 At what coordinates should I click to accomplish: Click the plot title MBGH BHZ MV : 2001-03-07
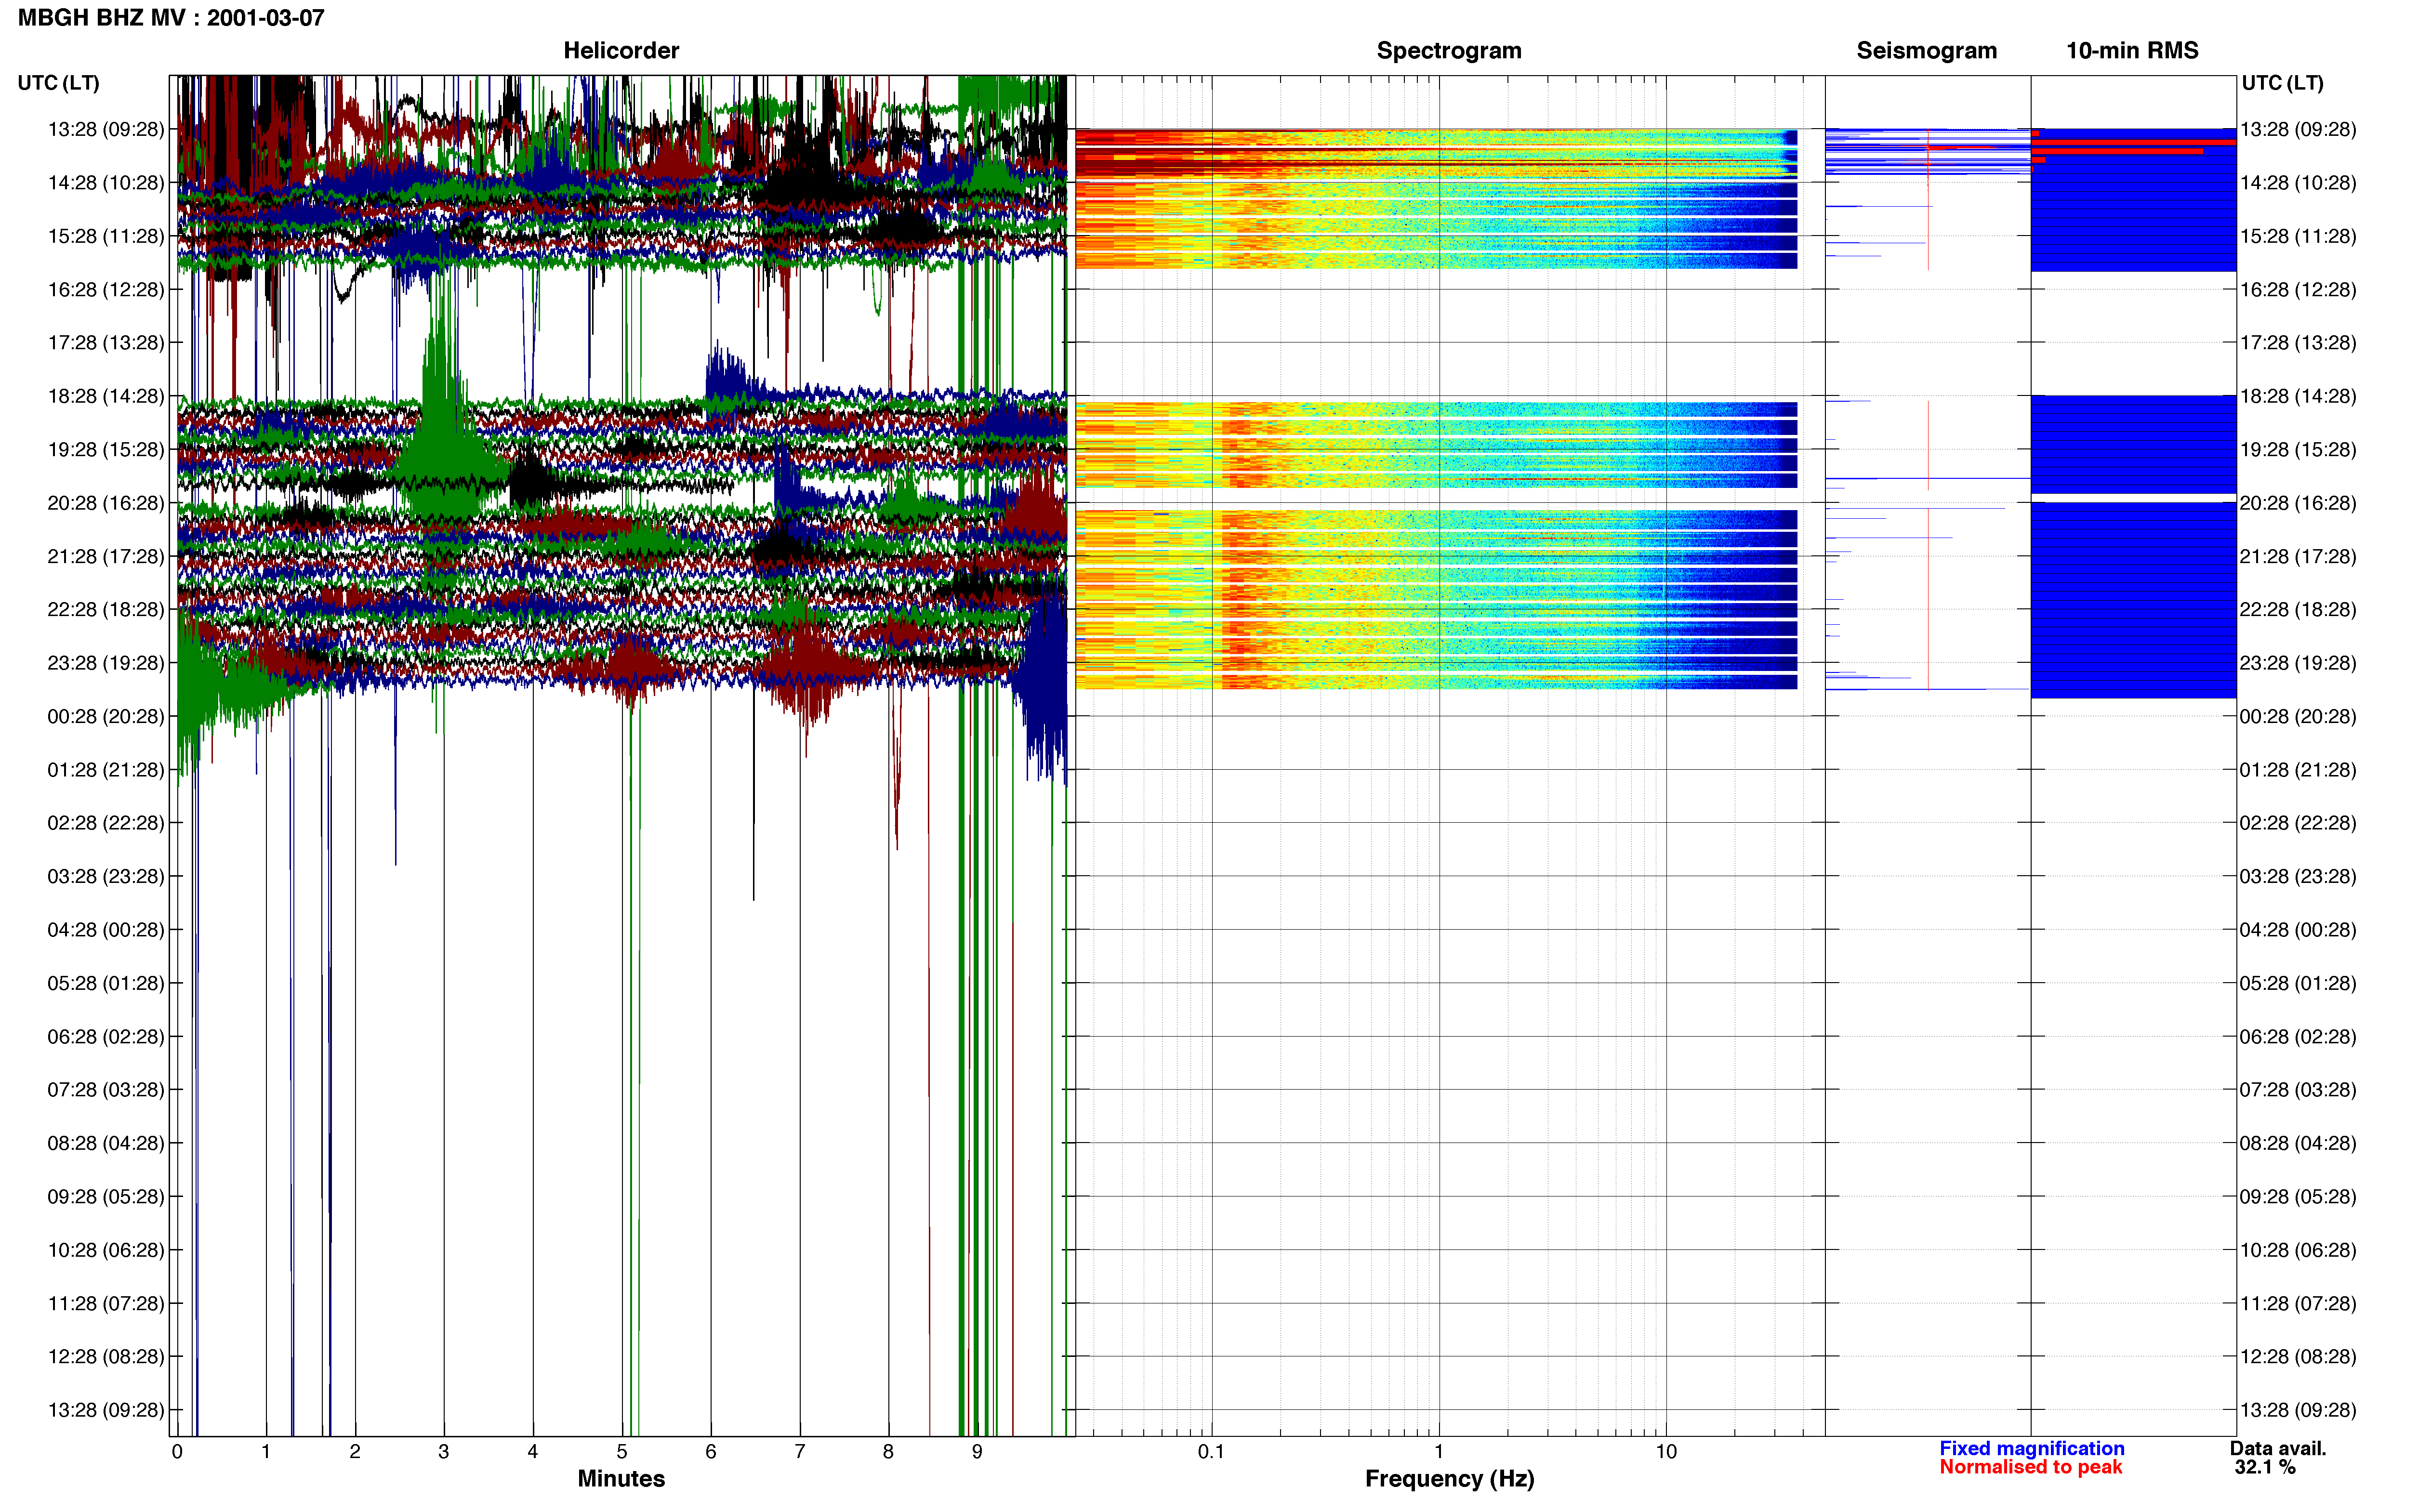coord(171,18)
